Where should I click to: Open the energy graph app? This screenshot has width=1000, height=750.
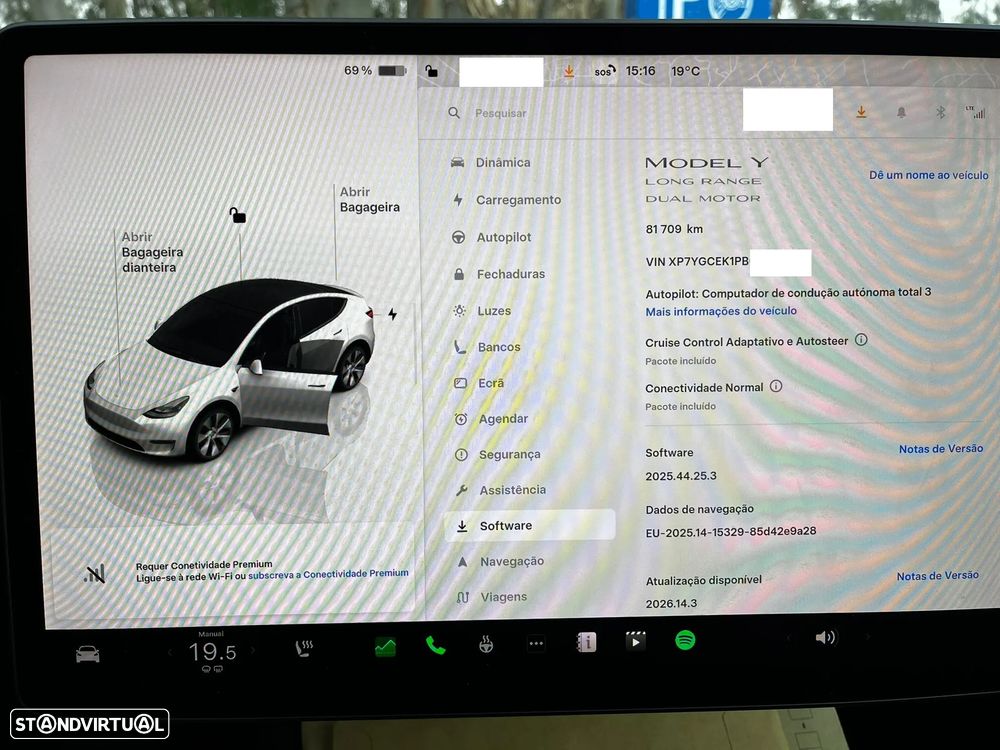385,647
